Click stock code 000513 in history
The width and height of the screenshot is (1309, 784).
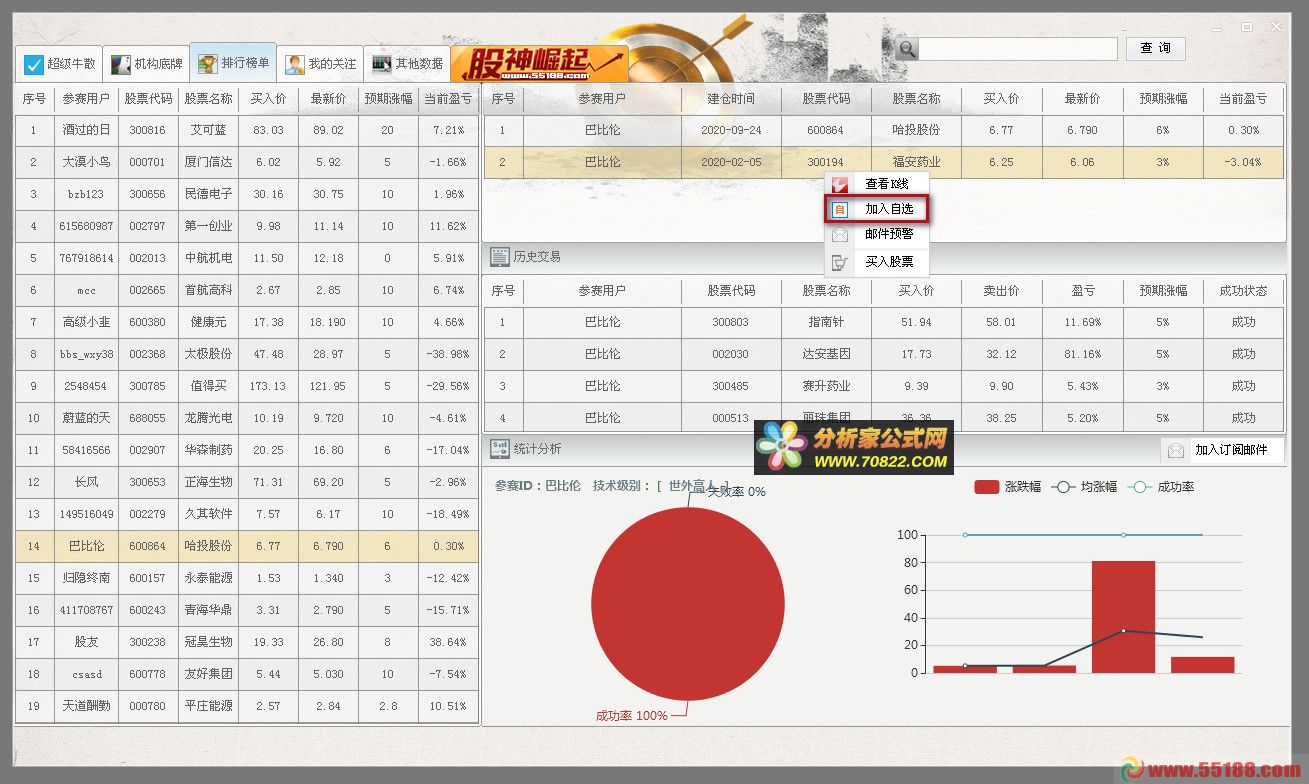coord(730,418)
